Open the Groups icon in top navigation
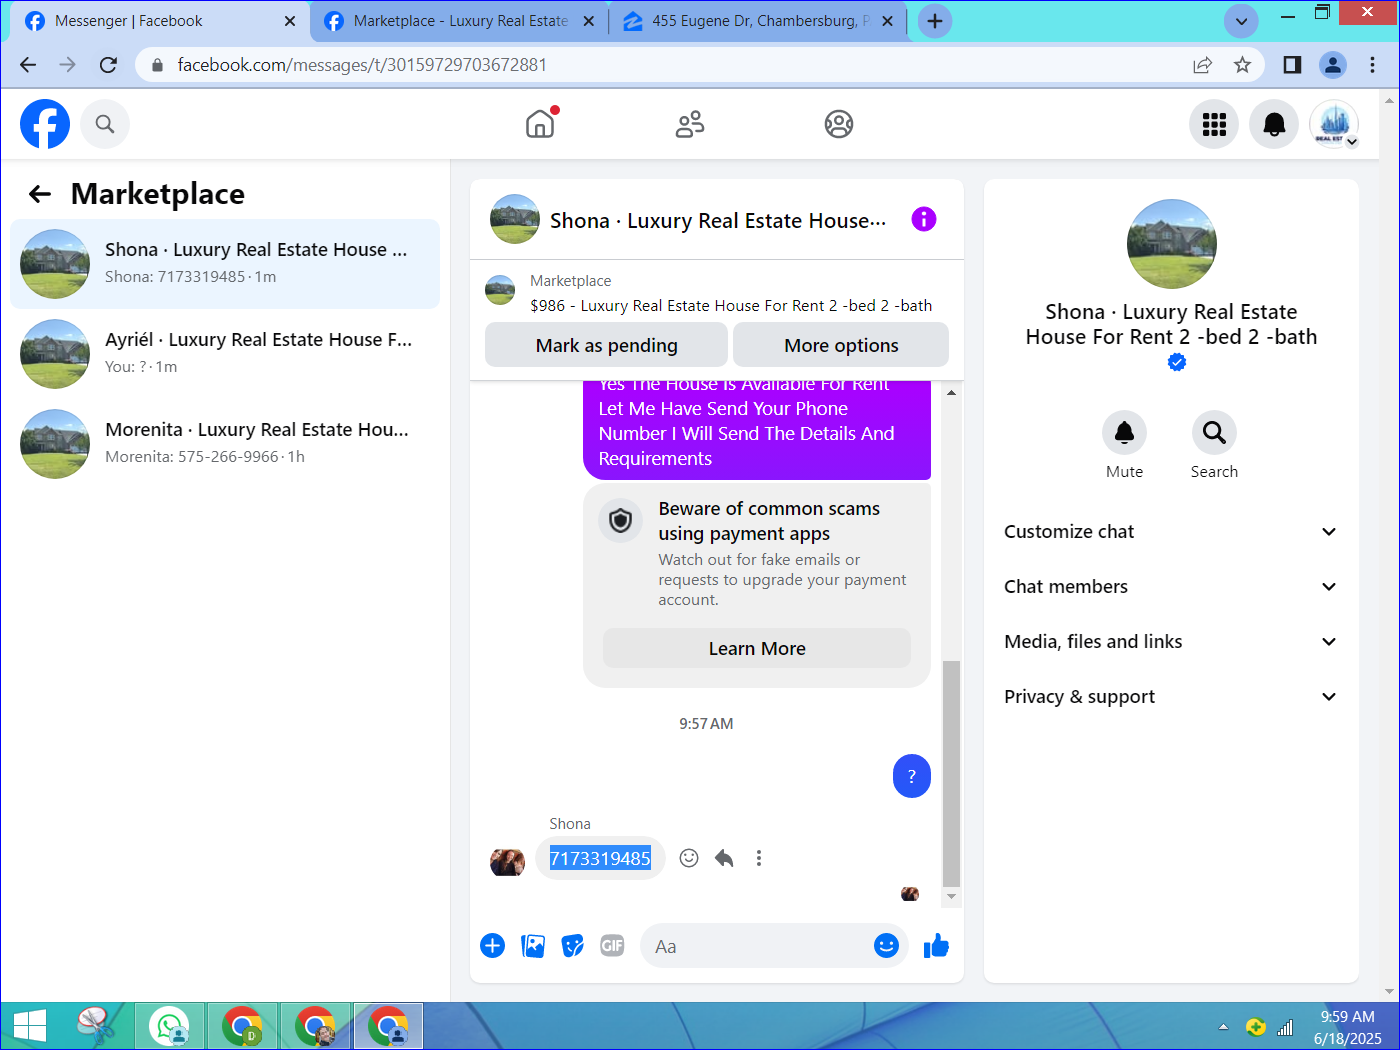 pyautogui.click(x=839, y=124)
